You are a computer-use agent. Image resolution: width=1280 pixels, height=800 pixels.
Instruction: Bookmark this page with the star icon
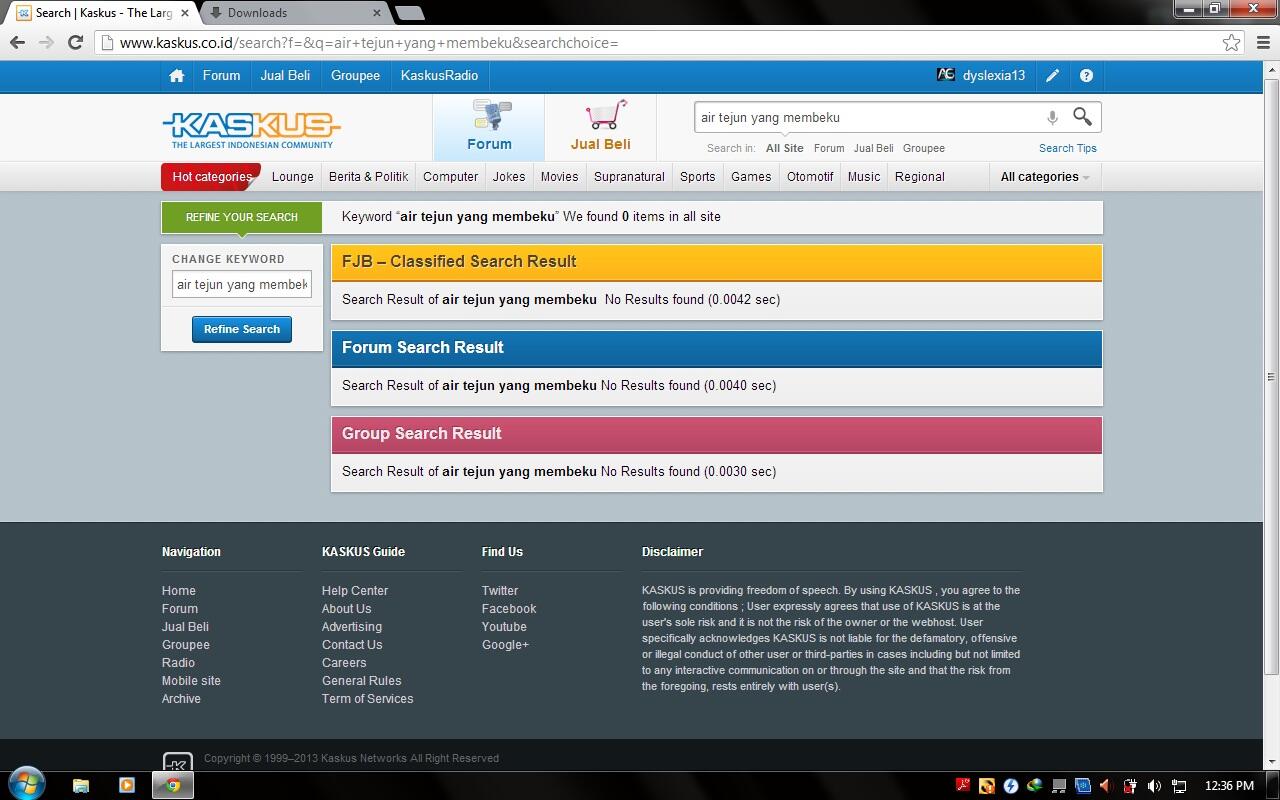coord(1232,42)
